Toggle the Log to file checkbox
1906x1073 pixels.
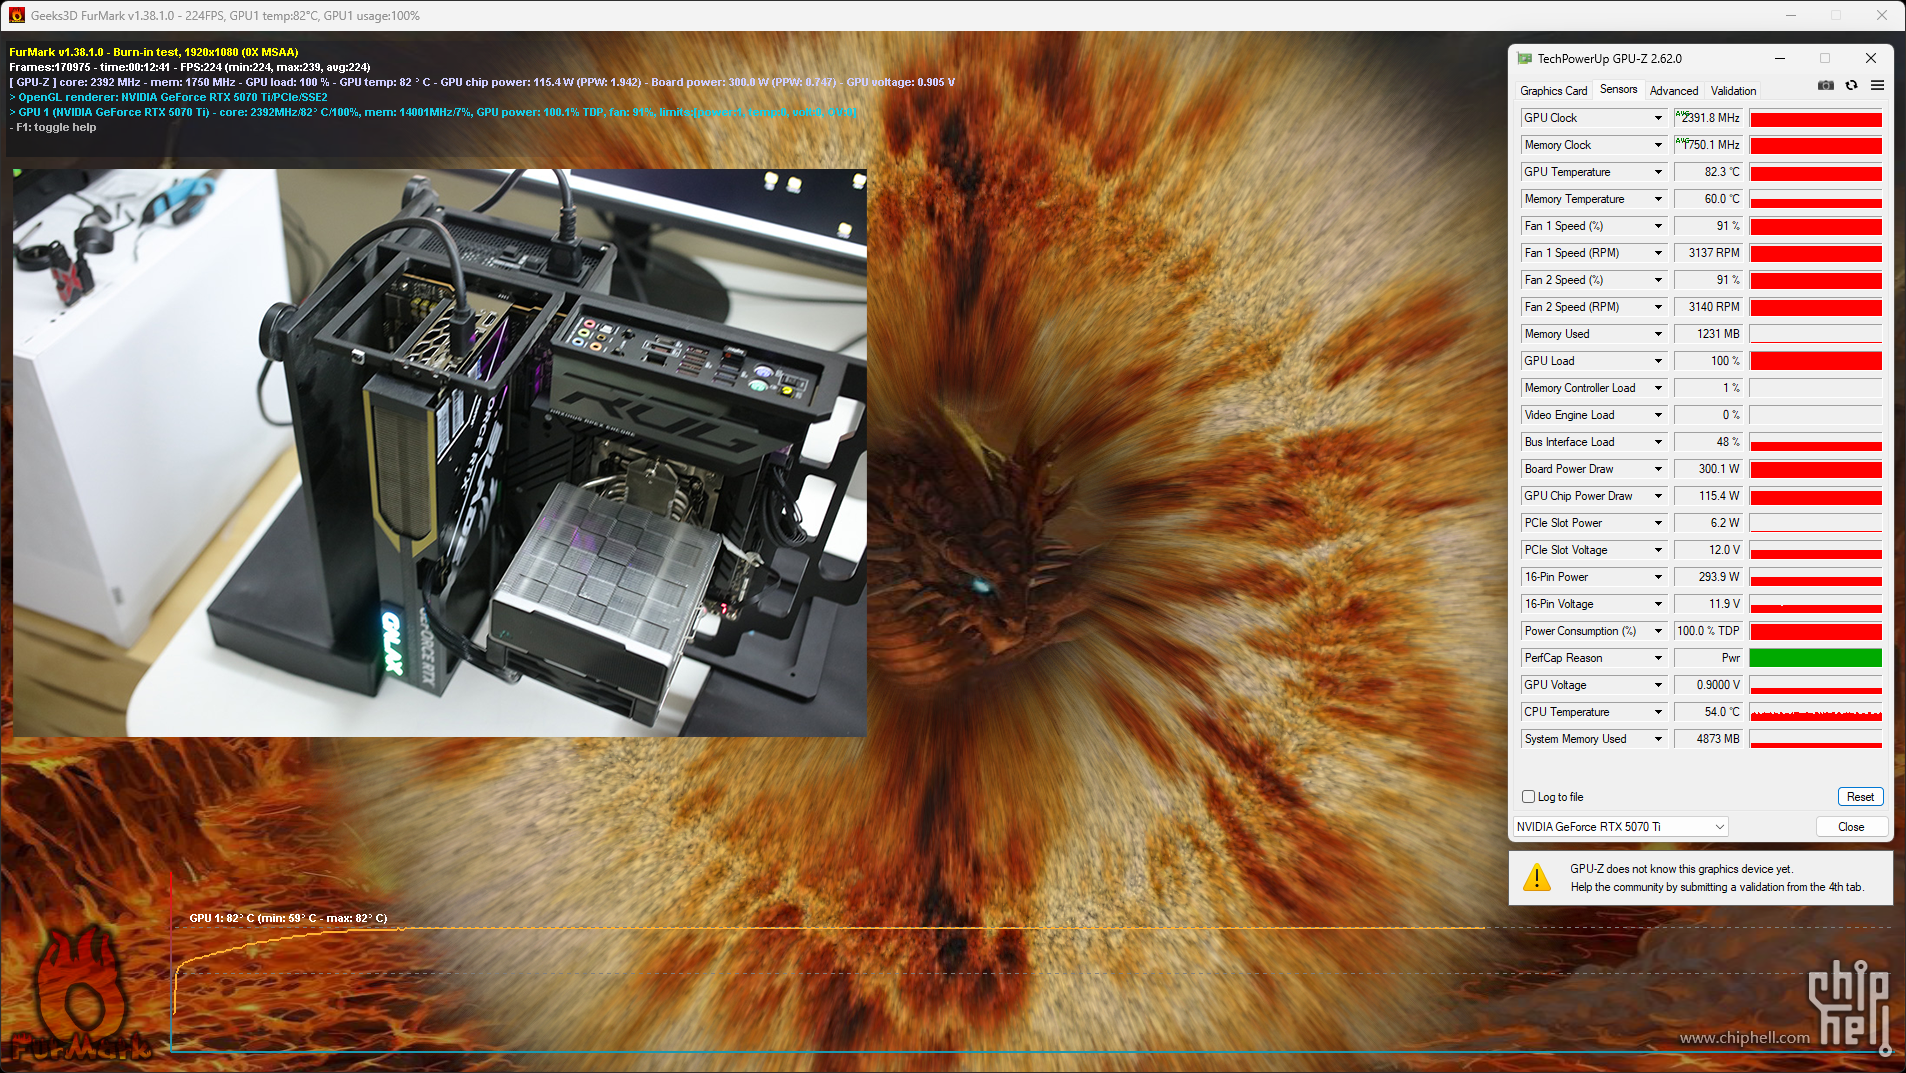pyautogui.click(x=1528, y=797)
